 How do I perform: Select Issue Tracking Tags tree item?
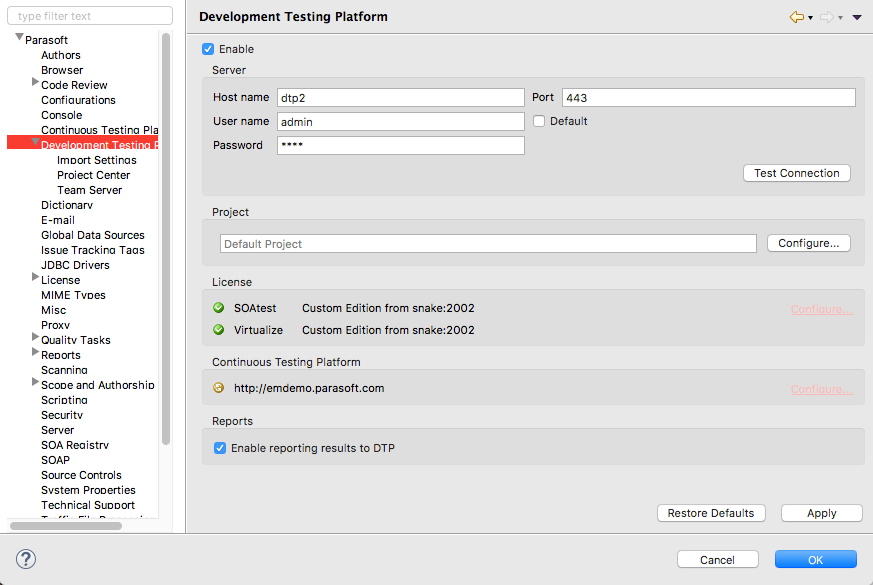point(92,250)
